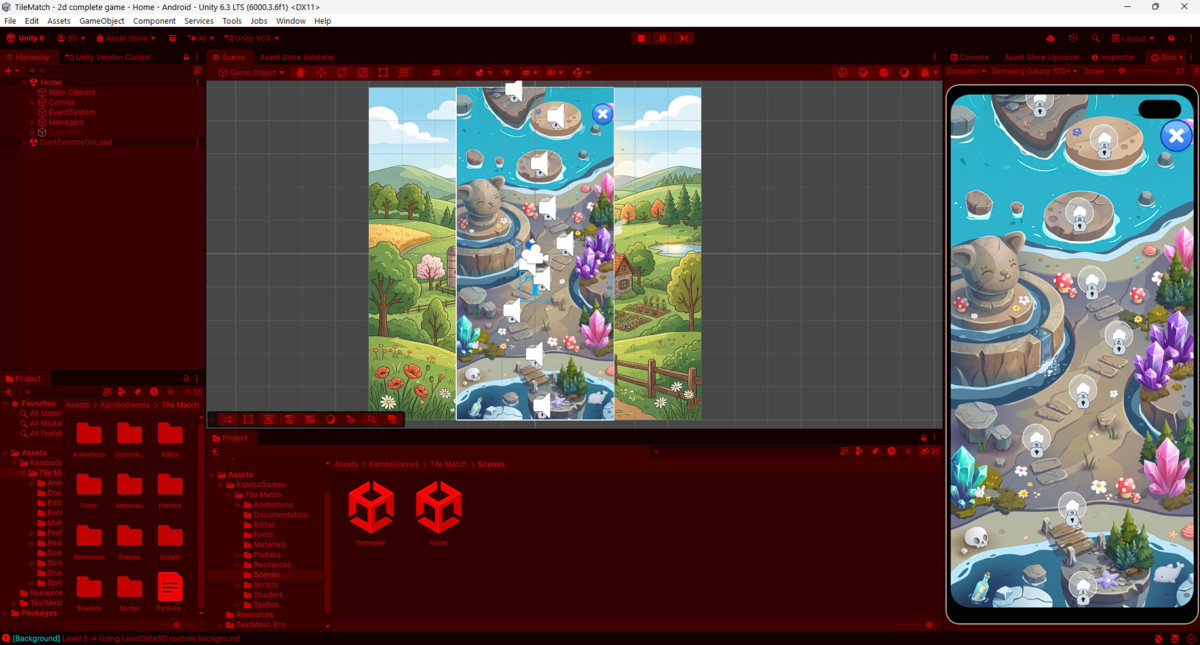Open the File menu
The width and height of the screenshot is (1200, 645).
click(x=10, y=21)
